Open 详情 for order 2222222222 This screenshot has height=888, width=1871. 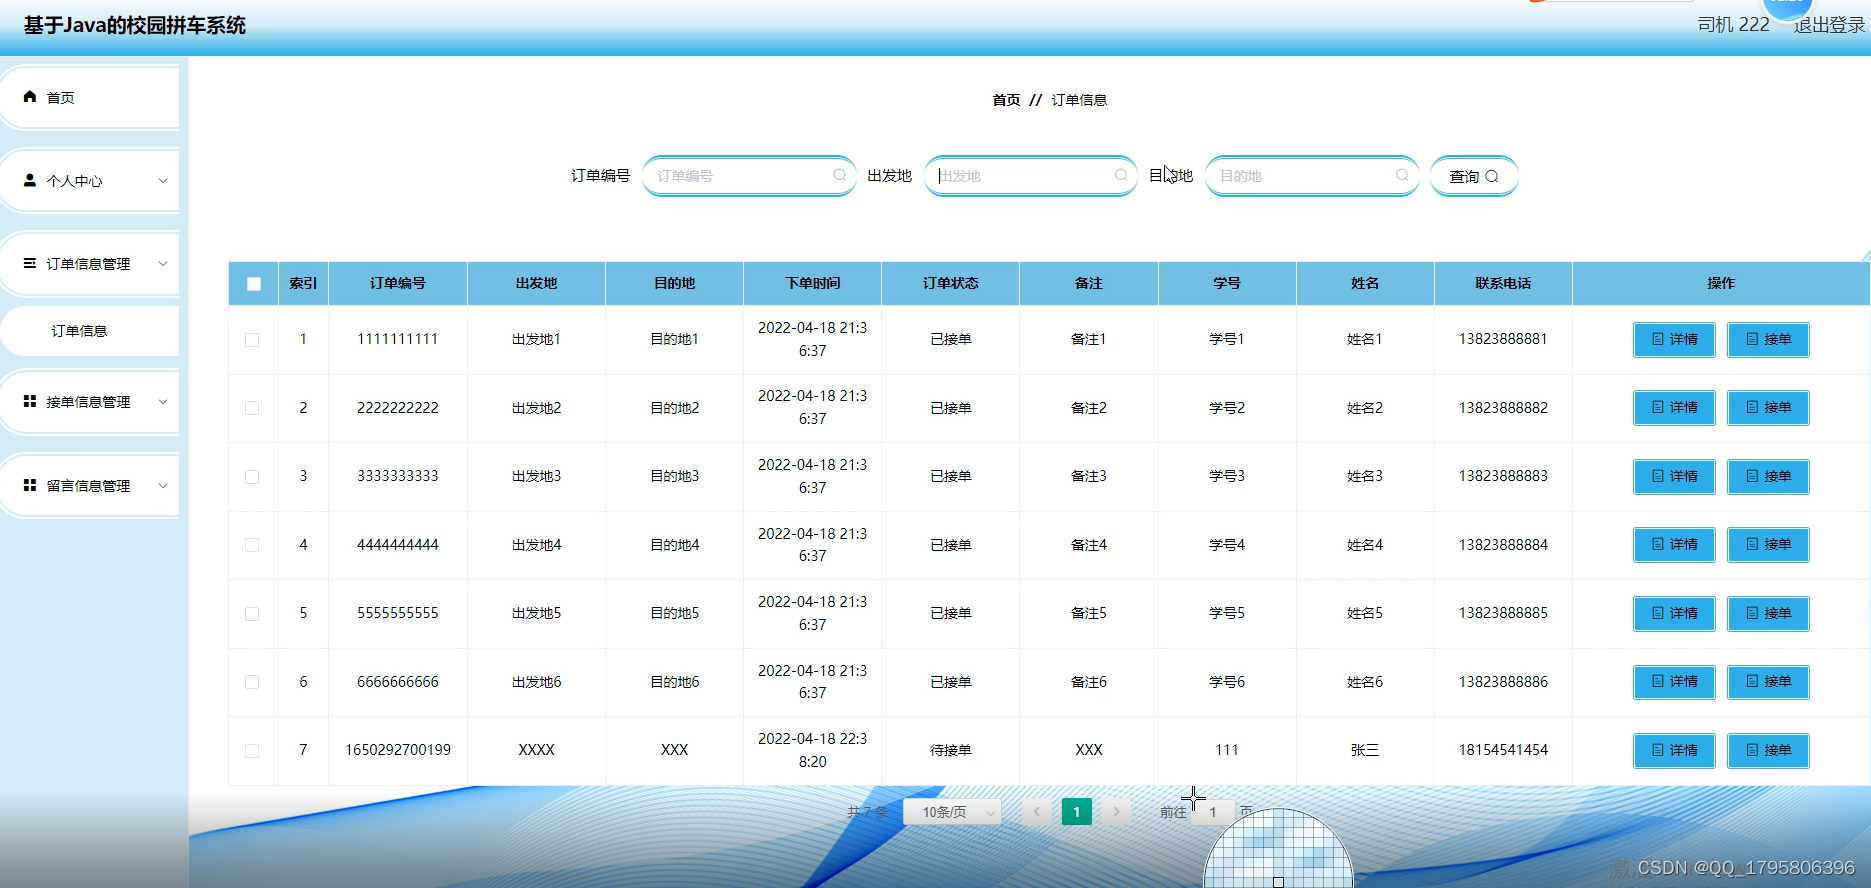1674,408
